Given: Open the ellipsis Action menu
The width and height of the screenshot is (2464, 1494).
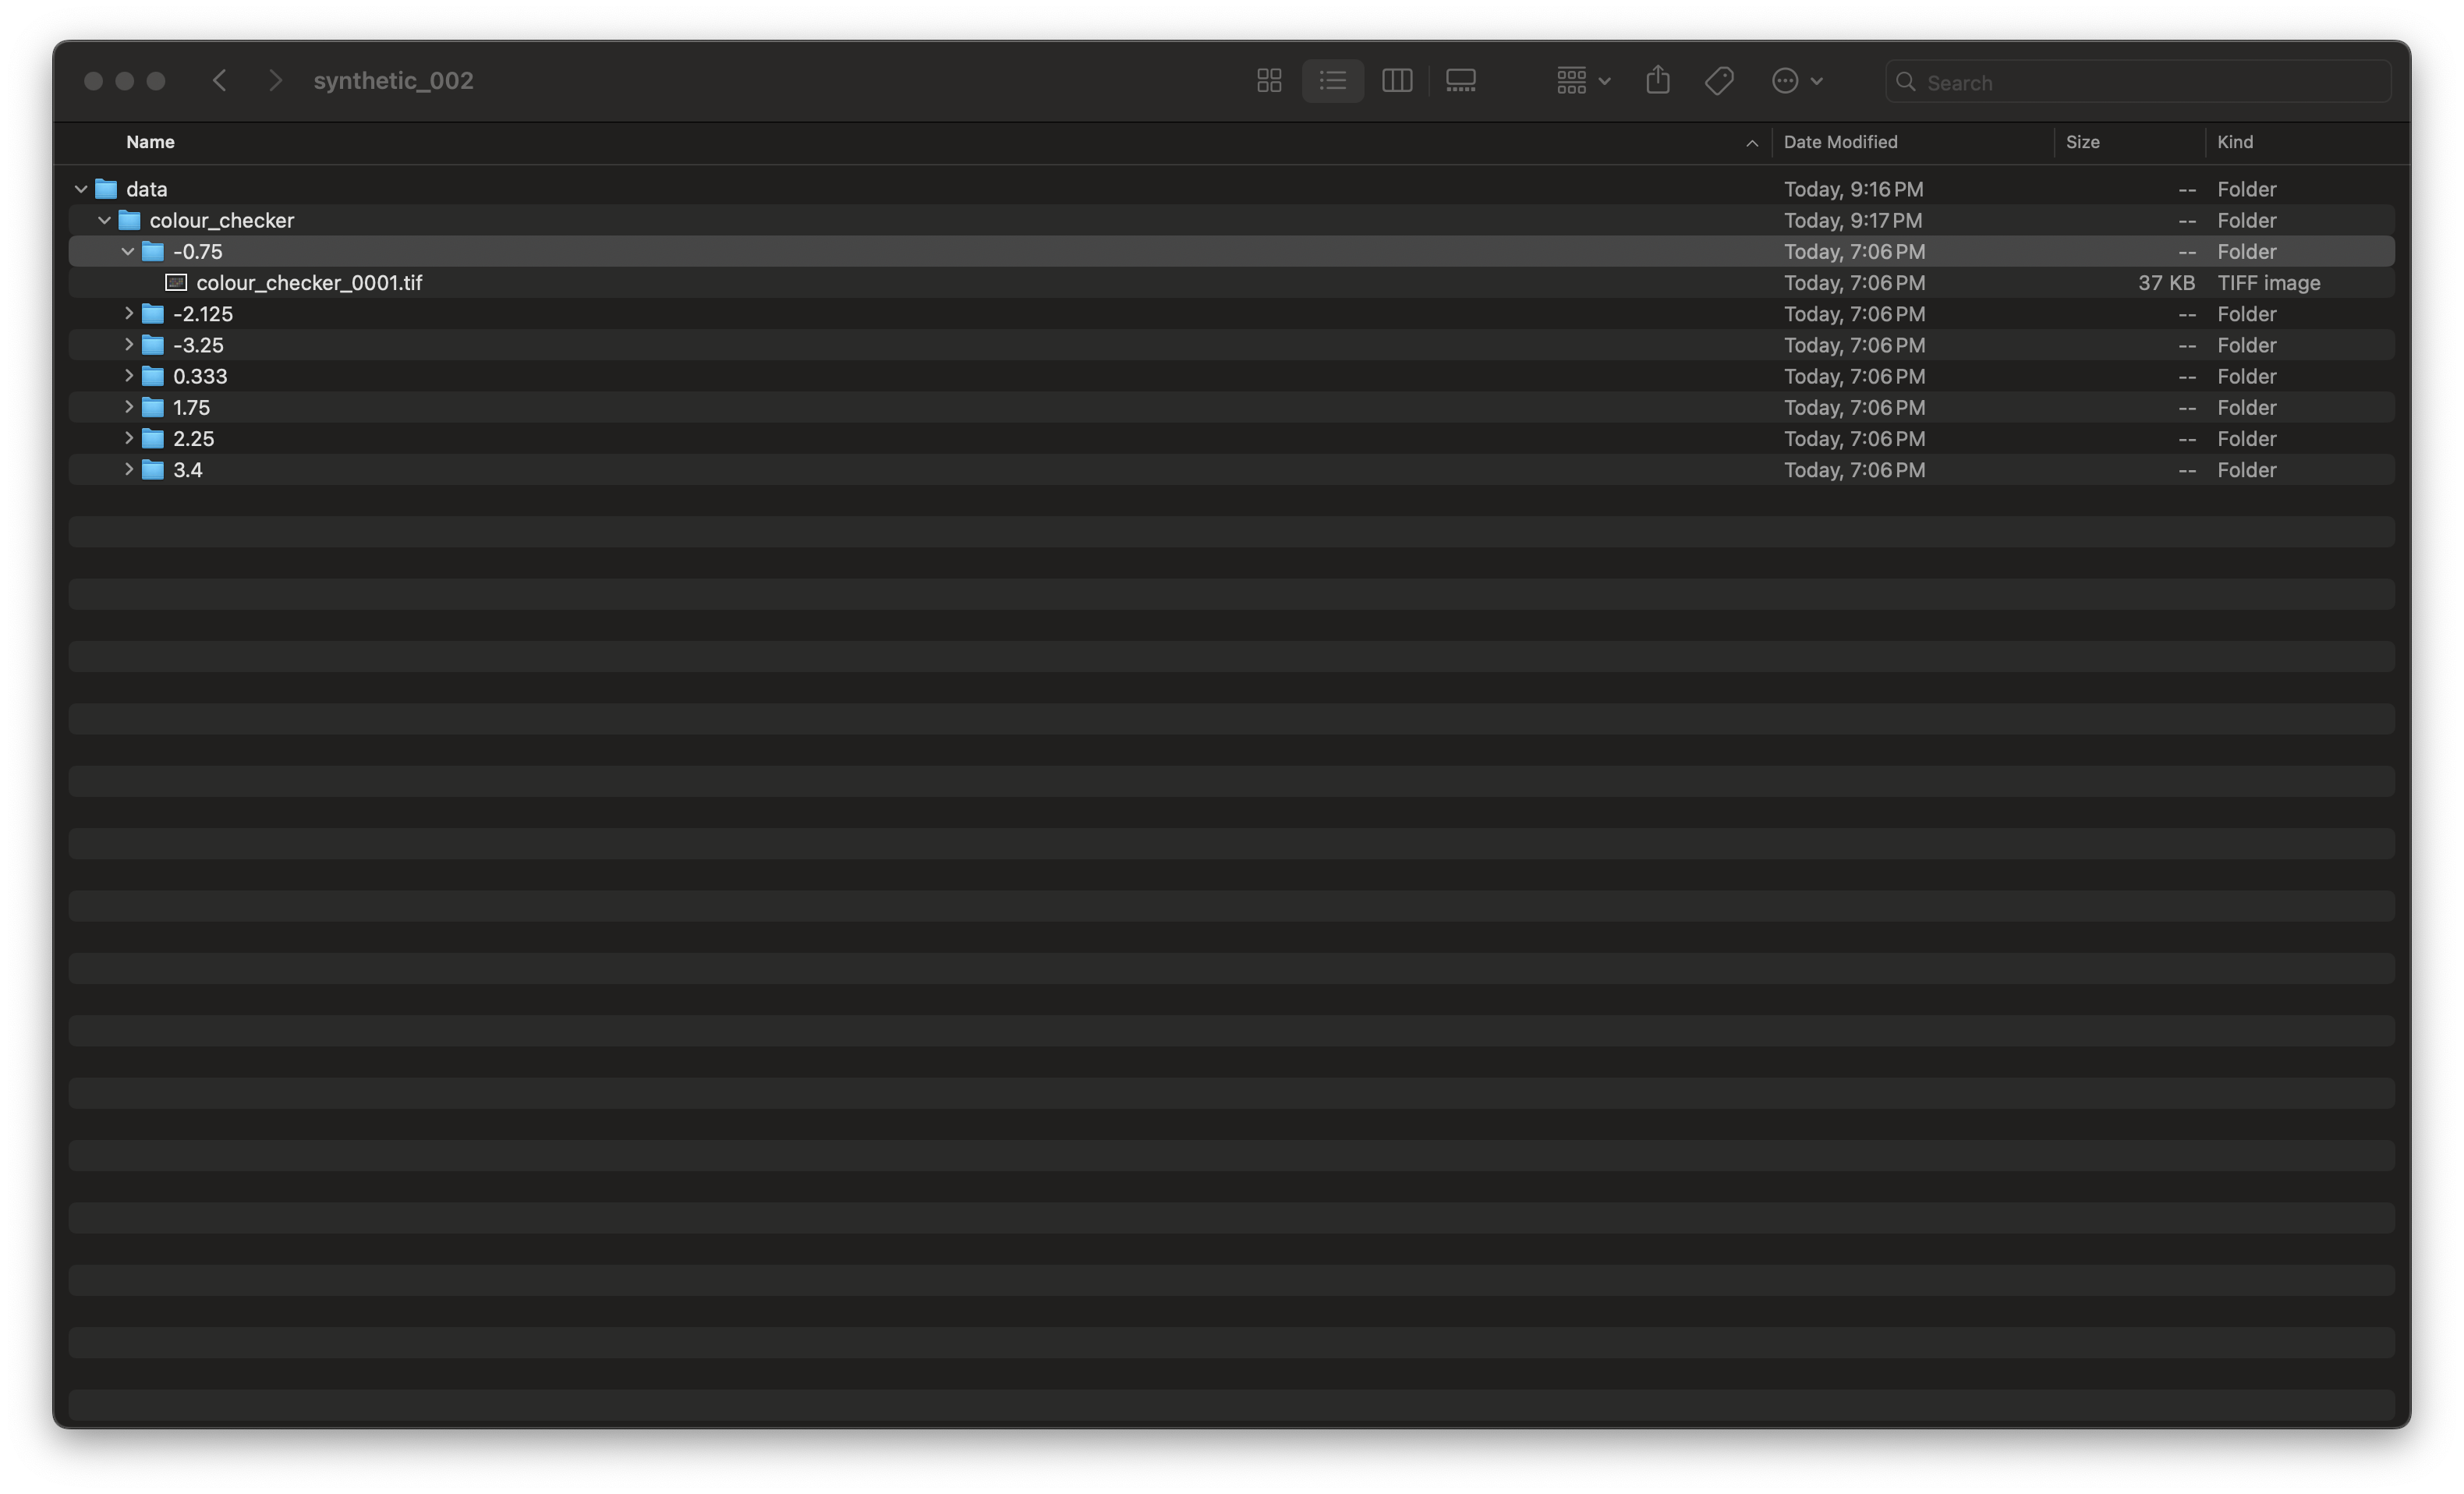Looking at the screenshot, I should (x=1796, y=81).
